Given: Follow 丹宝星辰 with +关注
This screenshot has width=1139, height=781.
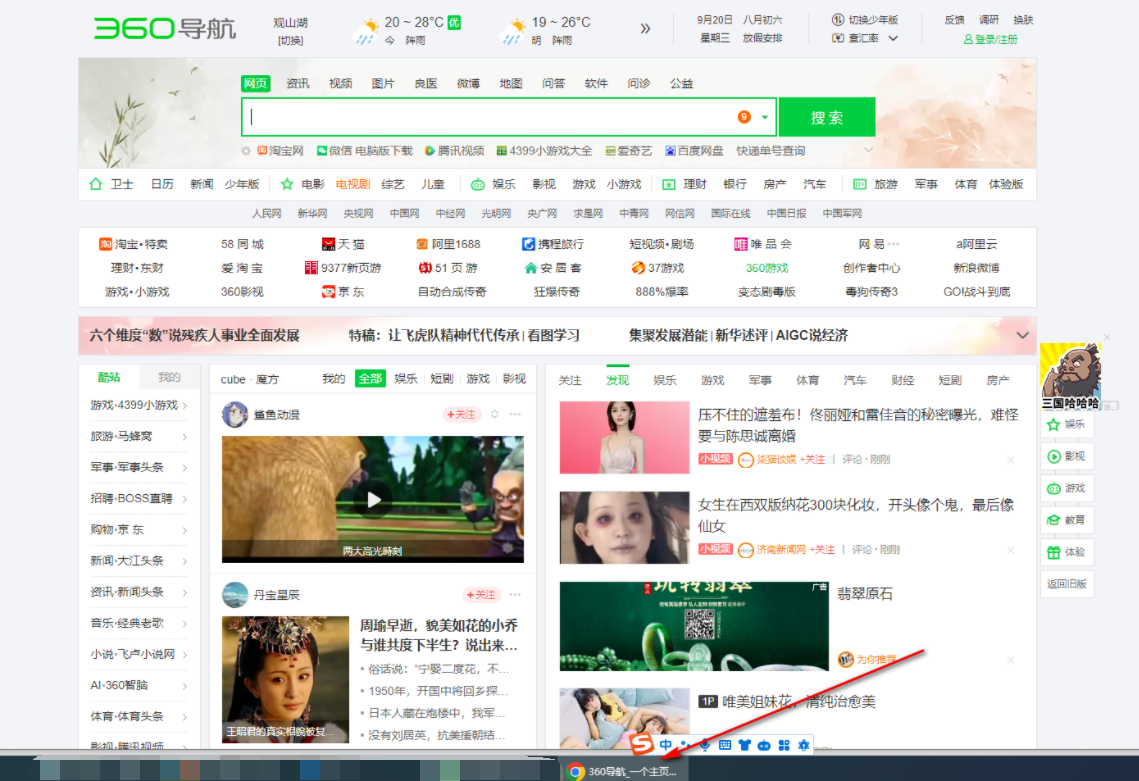Looking at the screenshot, I should pyautogui.click(x=481, y=594).
